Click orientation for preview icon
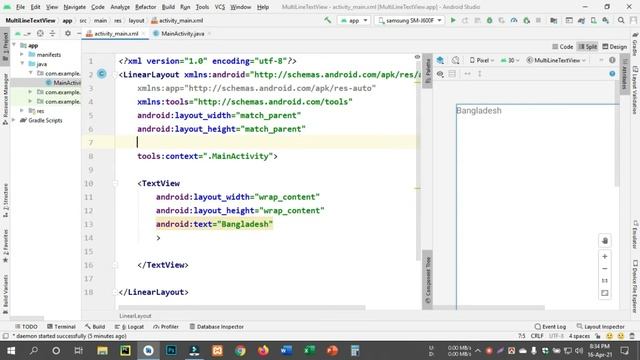Screen dimensions: 640x360 coord(456,60)
